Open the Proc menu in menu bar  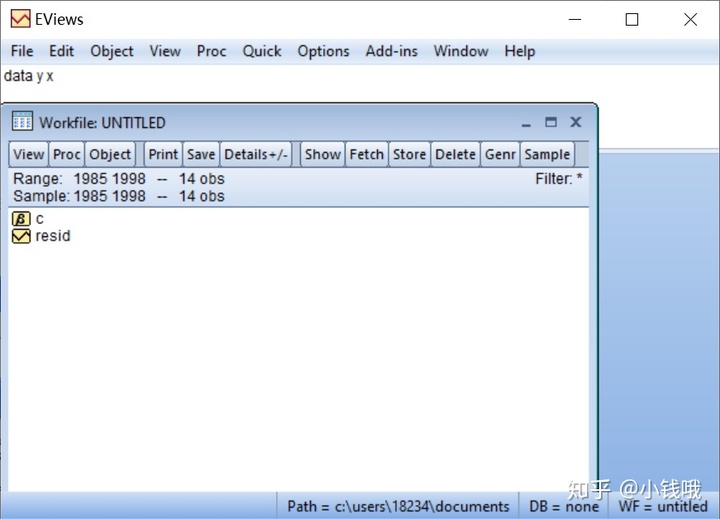pyautogui.click(x=211, y=51)
